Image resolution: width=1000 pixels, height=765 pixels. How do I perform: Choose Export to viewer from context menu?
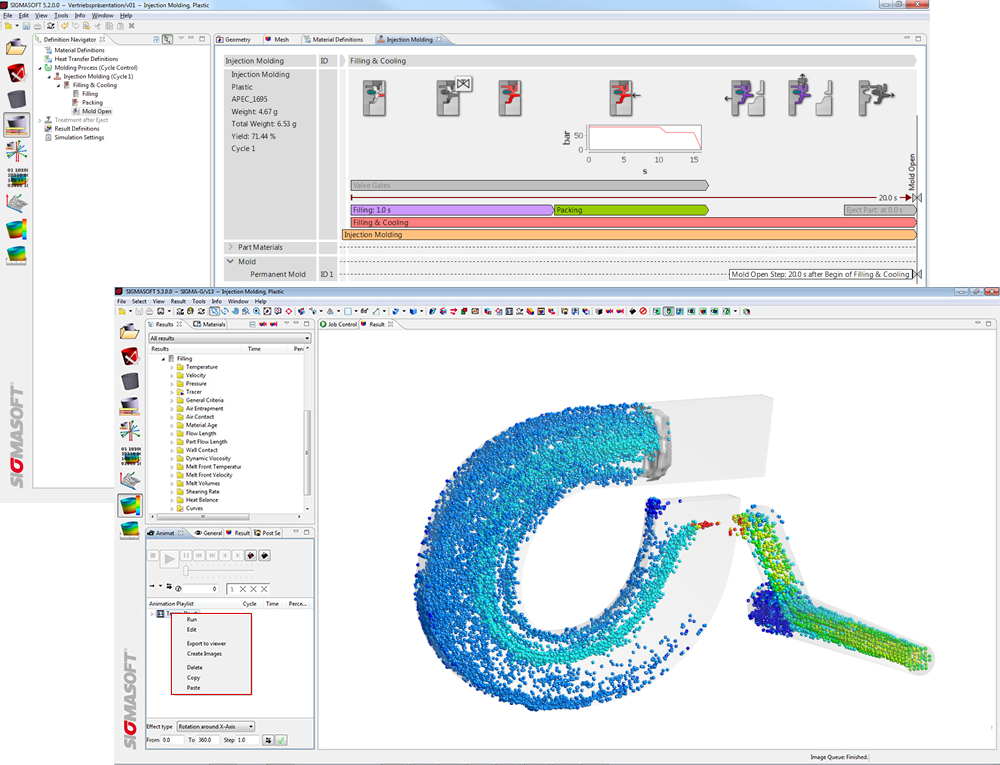[206, 643]
